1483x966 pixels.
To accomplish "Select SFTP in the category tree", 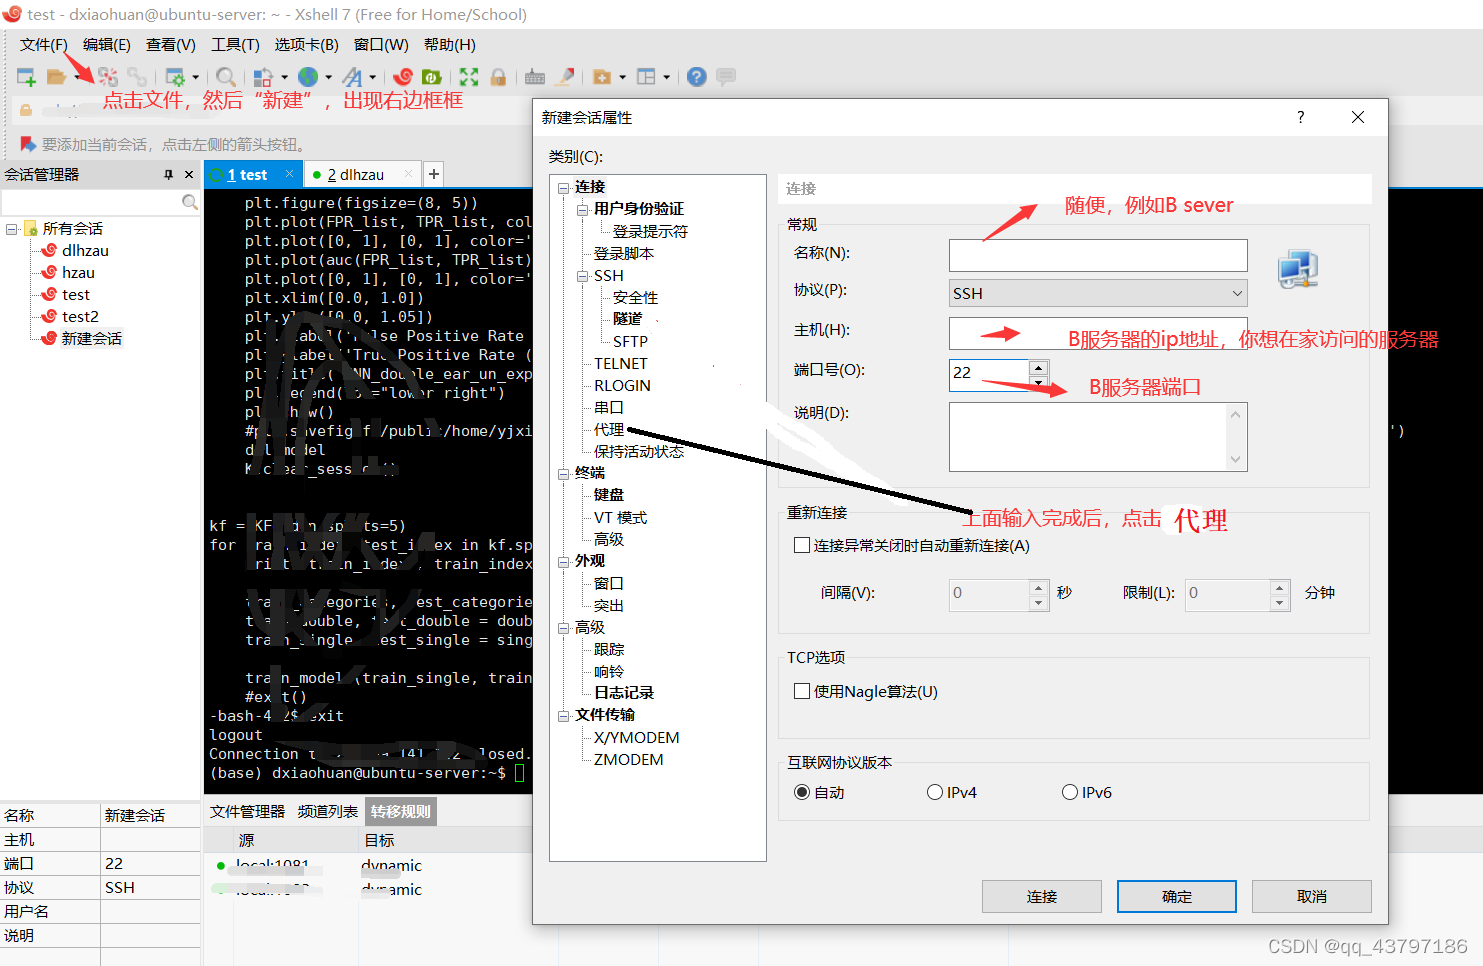I will tap(630, 342).
